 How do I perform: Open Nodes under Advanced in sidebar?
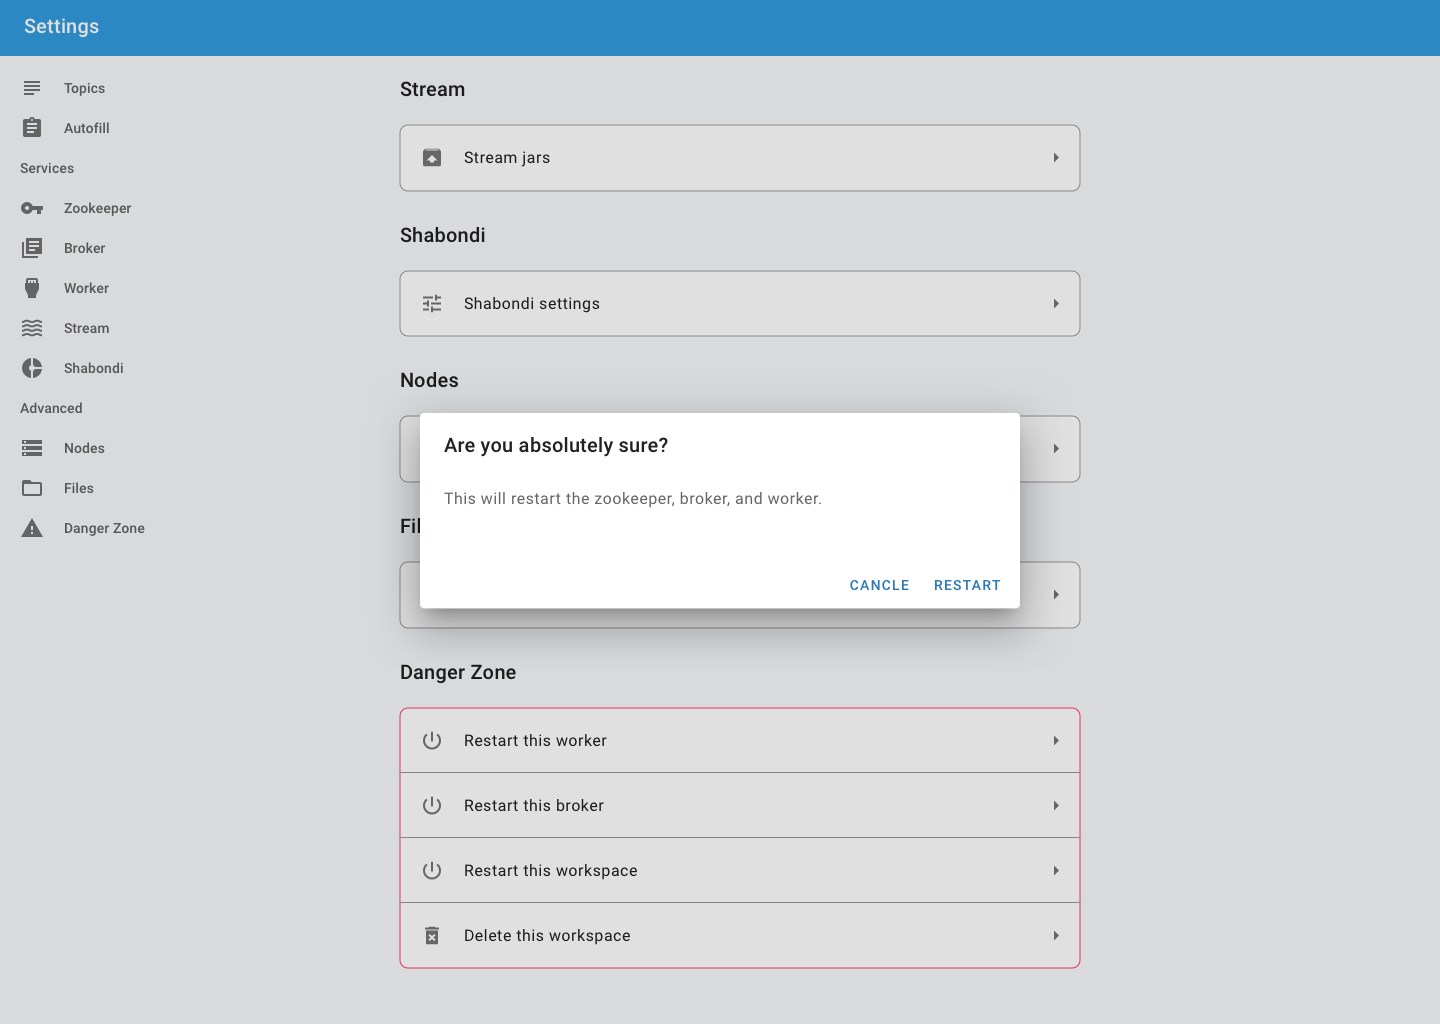point(84,448)
